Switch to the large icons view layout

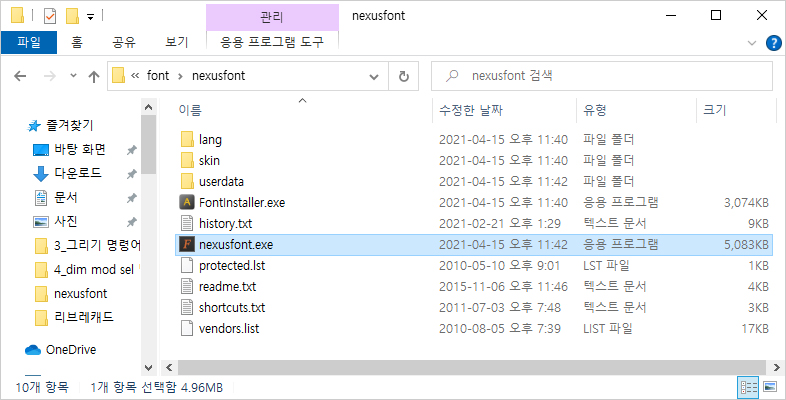769,387
